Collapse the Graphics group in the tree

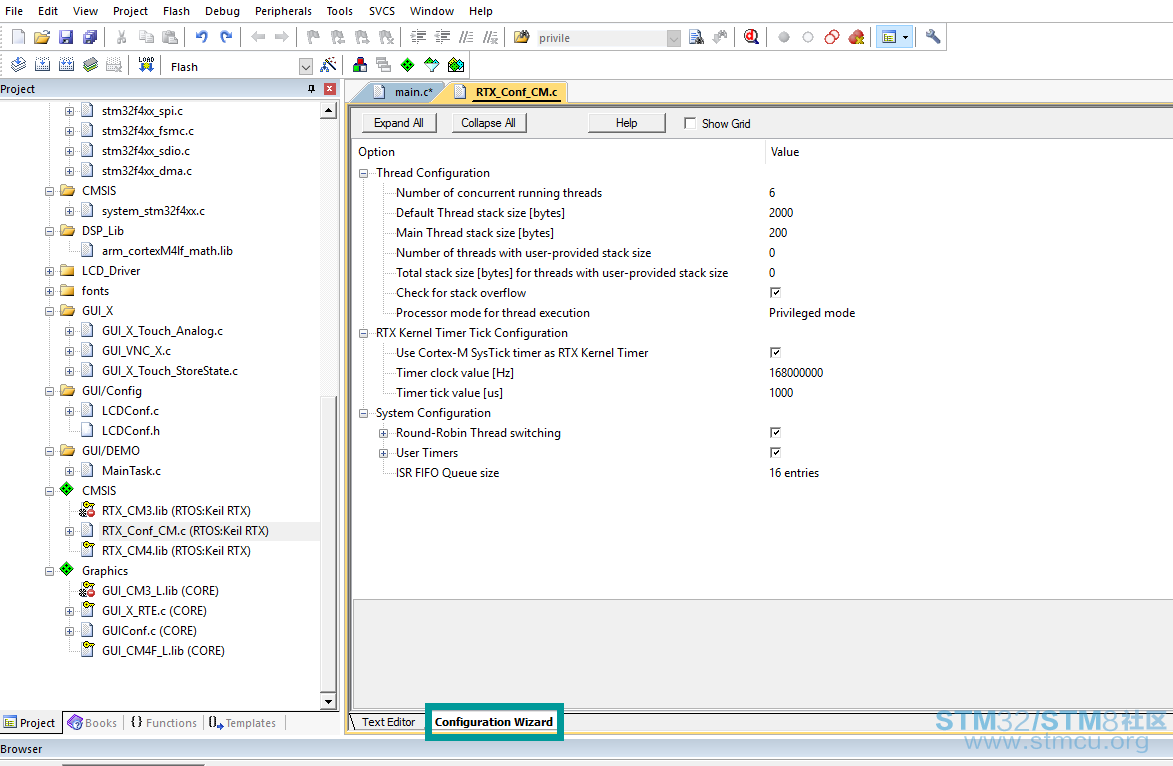pyautogui.click(x=49, y=572)
